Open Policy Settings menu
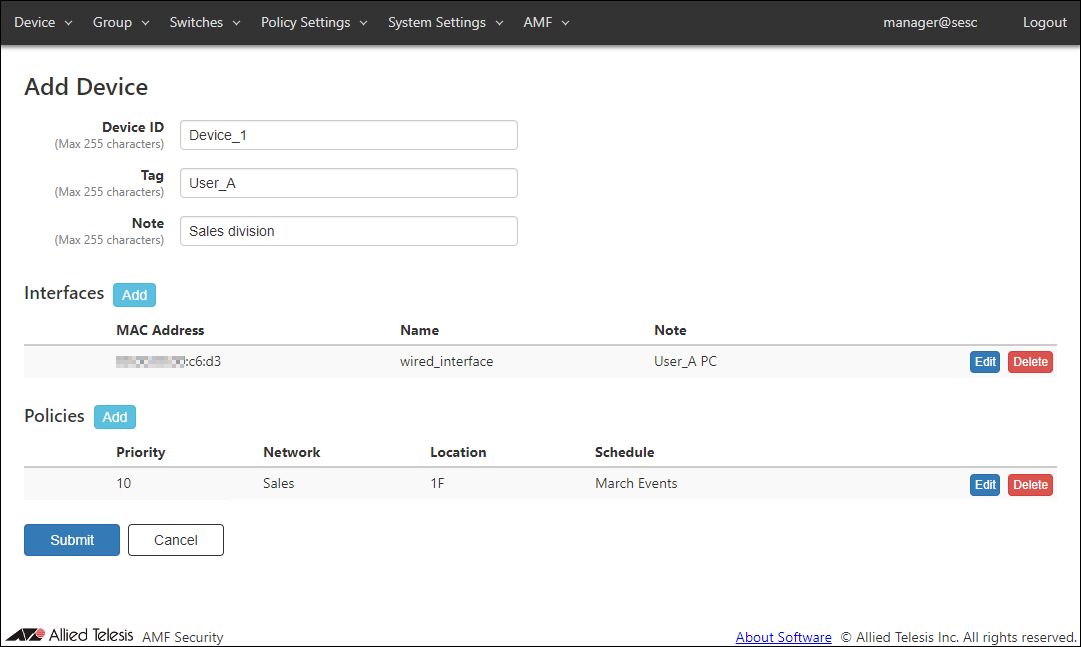Screen dimensions: 1081x647 [x=314, y=22]
